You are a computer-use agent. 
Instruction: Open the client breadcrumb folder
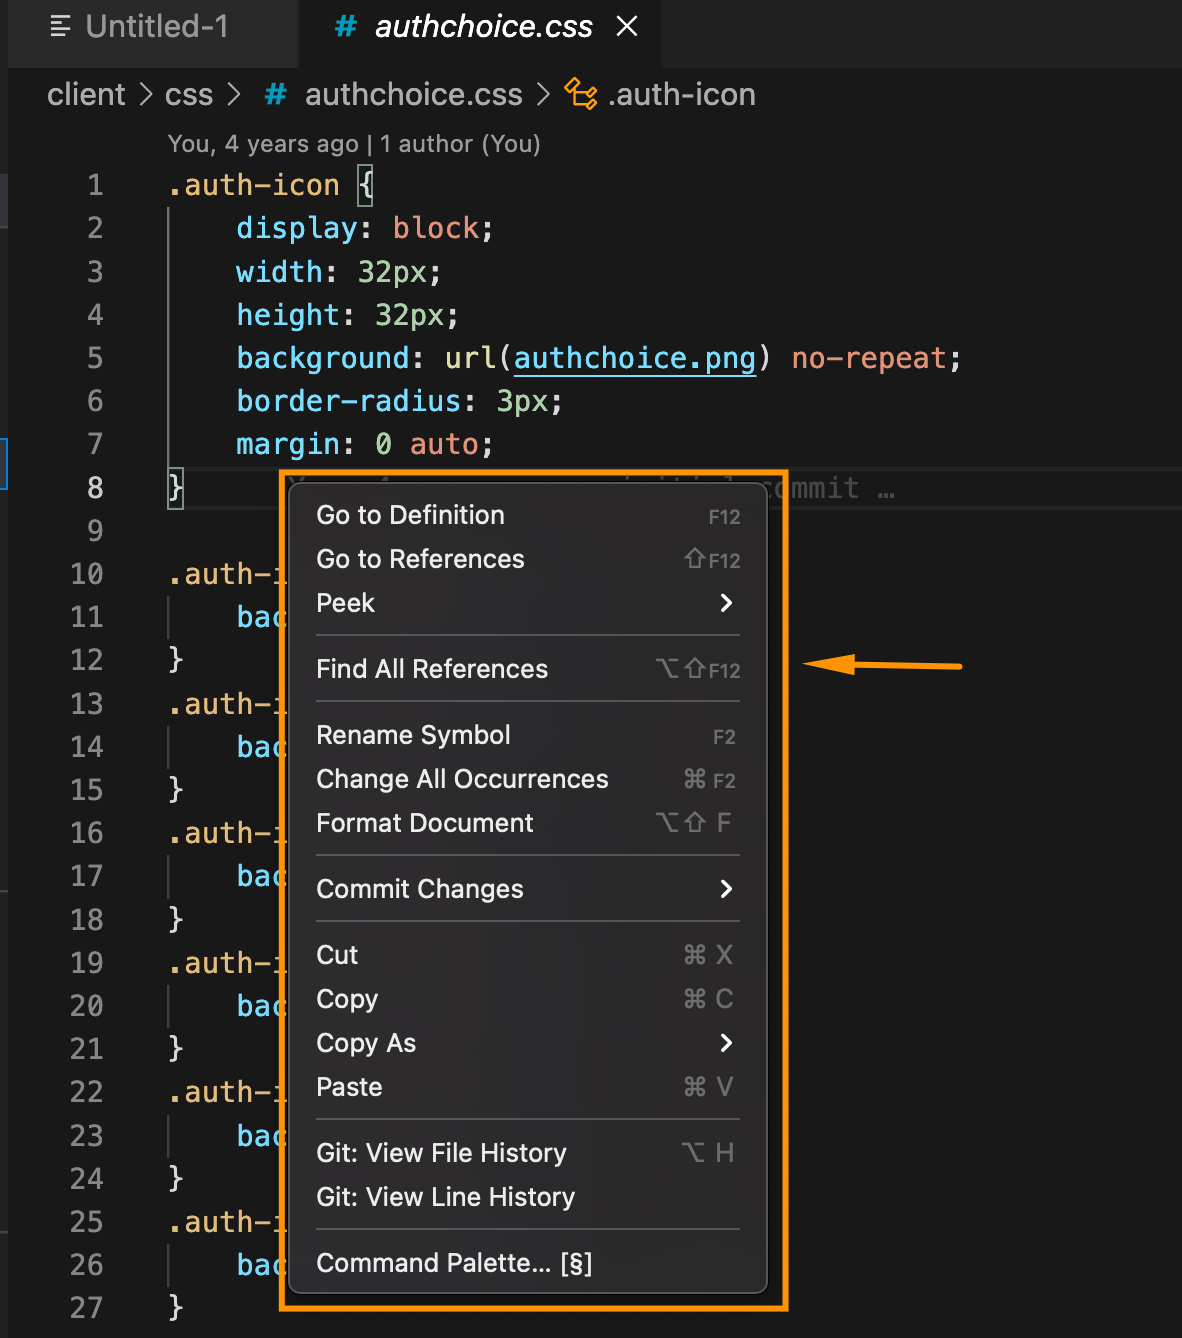point(86,95)
